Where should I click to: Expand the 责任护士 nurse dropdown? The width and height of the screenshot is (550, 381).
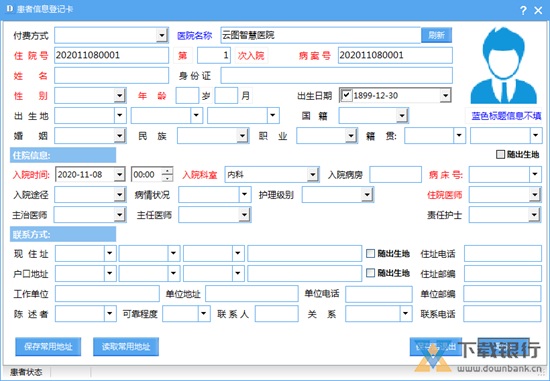(535, 215)
